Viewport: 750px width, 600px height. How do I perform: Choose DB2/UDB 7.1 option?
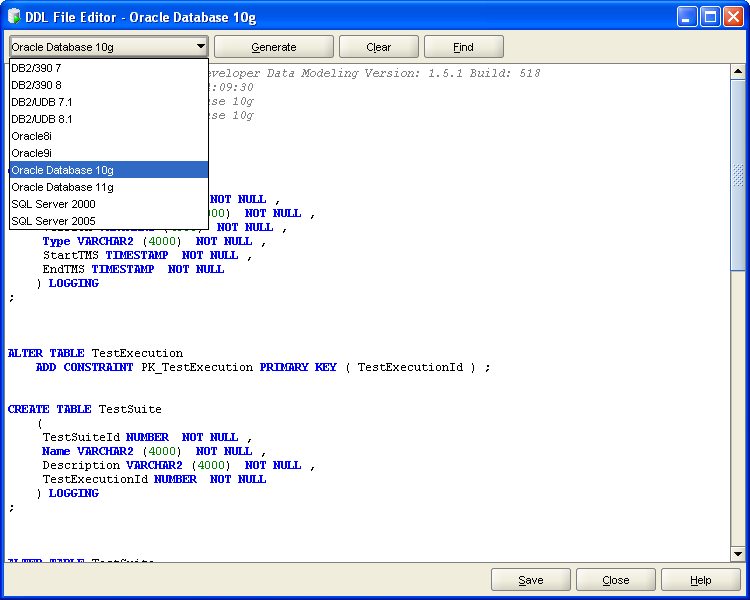pos(109,102)
